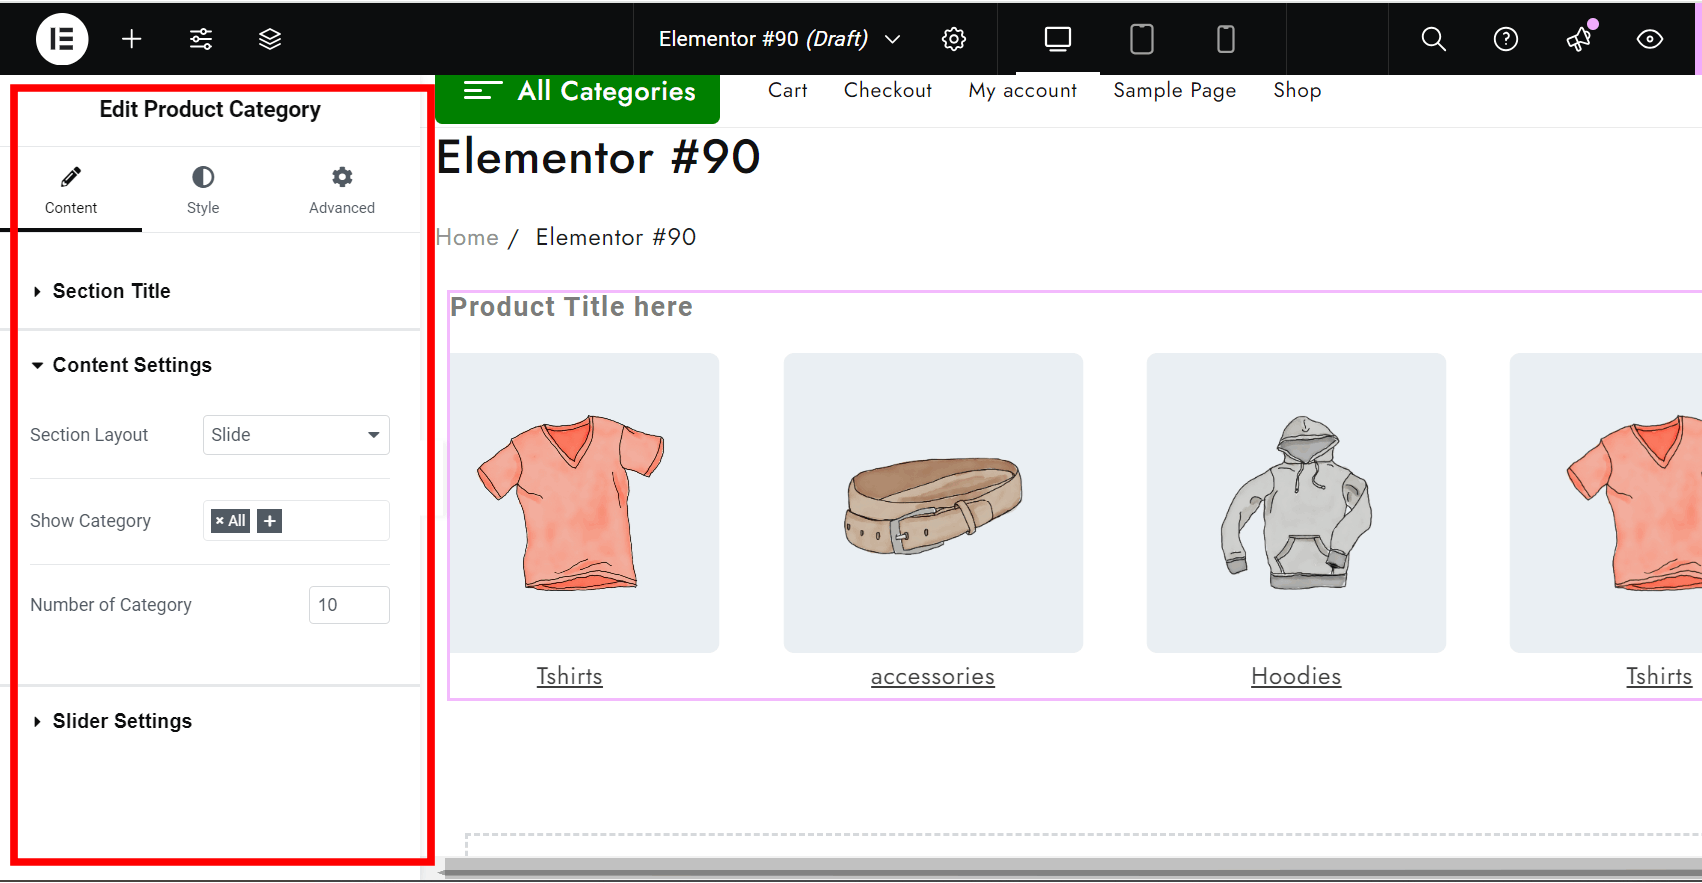Switch to tablet responsive view

[x=1141, y=39]
